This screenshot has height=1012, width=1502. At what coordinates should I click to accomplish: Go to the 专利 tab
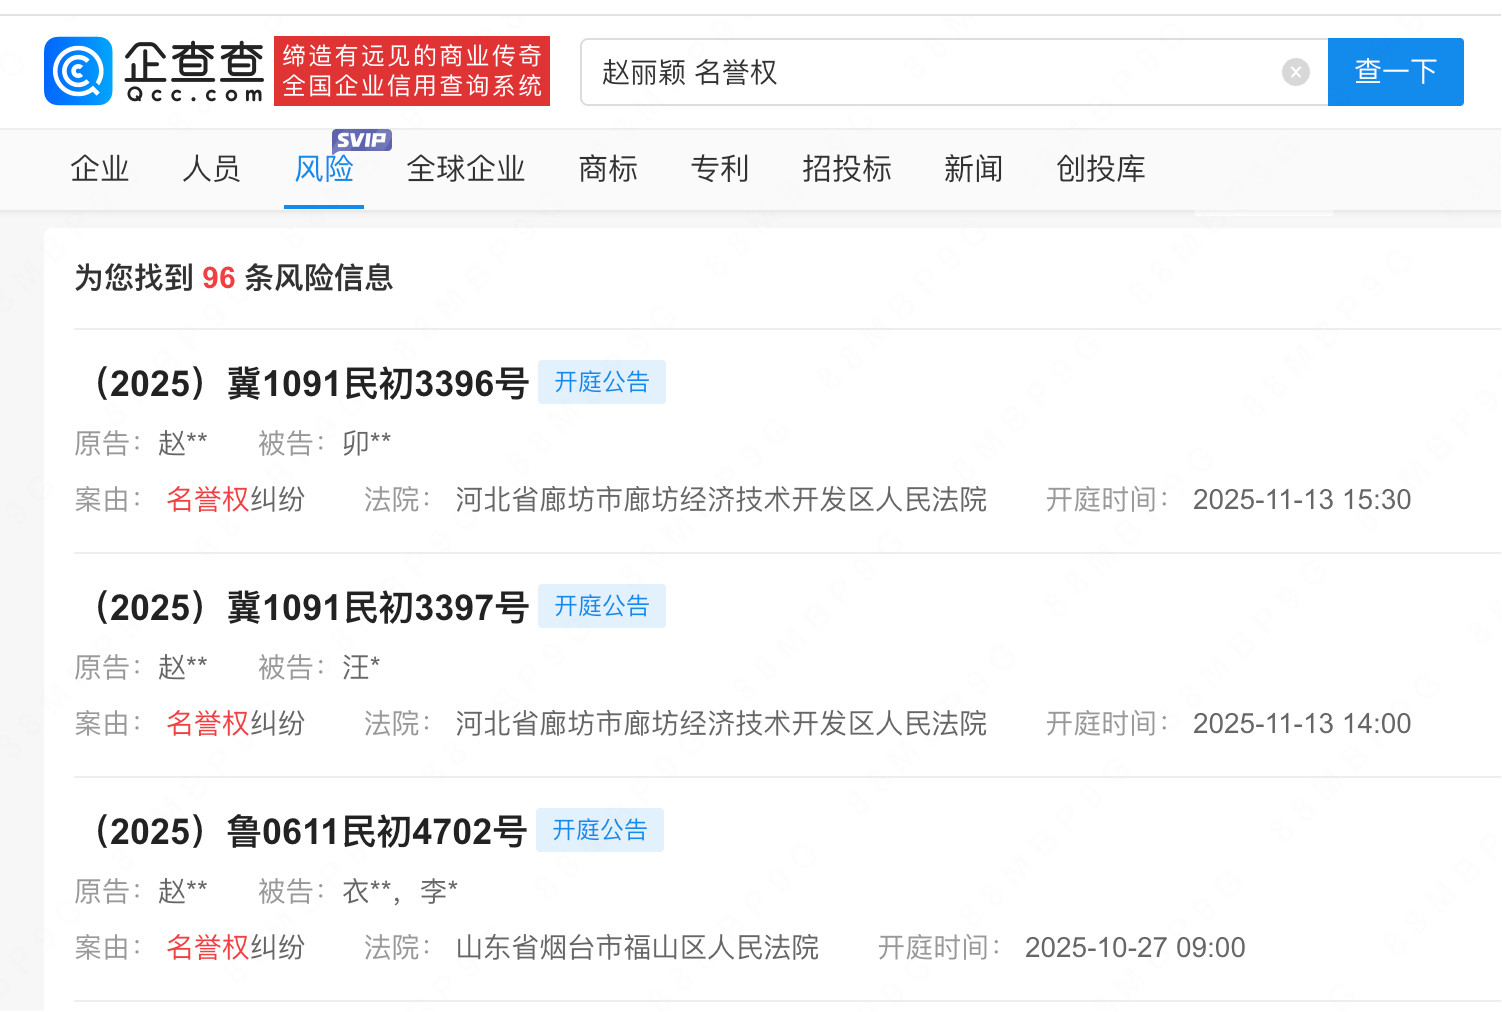(720, 168)
